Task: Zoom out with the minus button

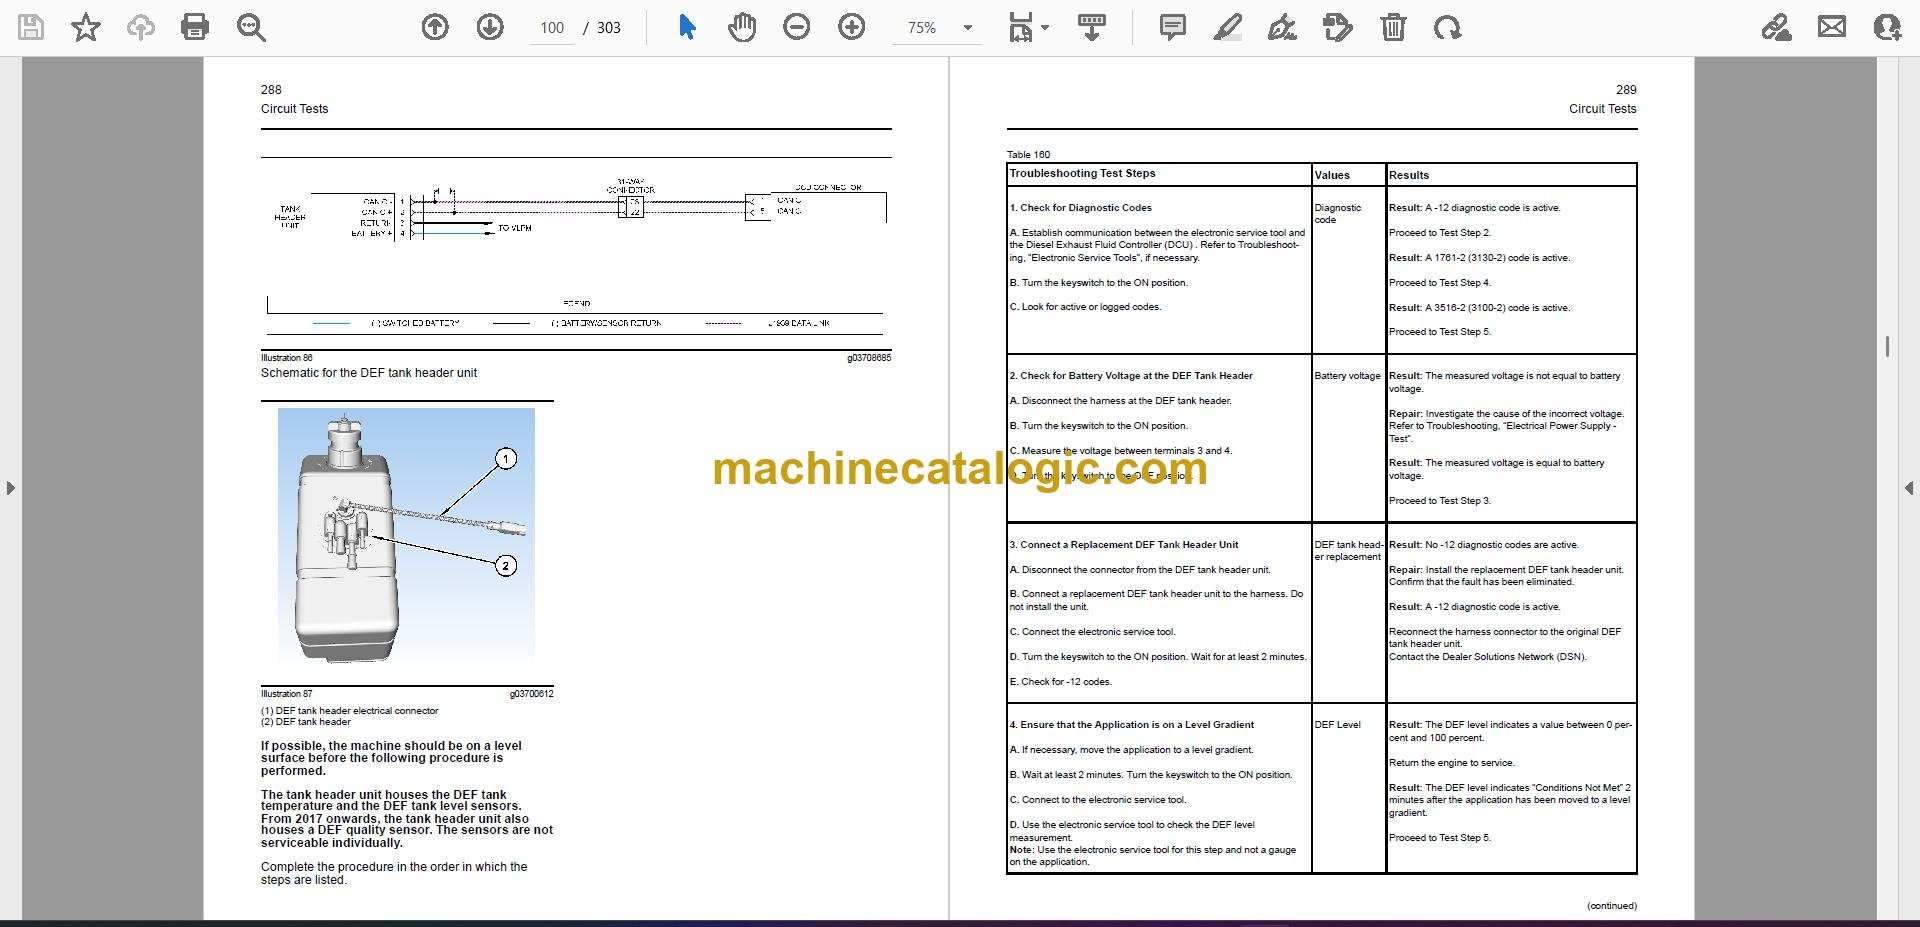Action: pyautogui.click(x=797, y=27)
